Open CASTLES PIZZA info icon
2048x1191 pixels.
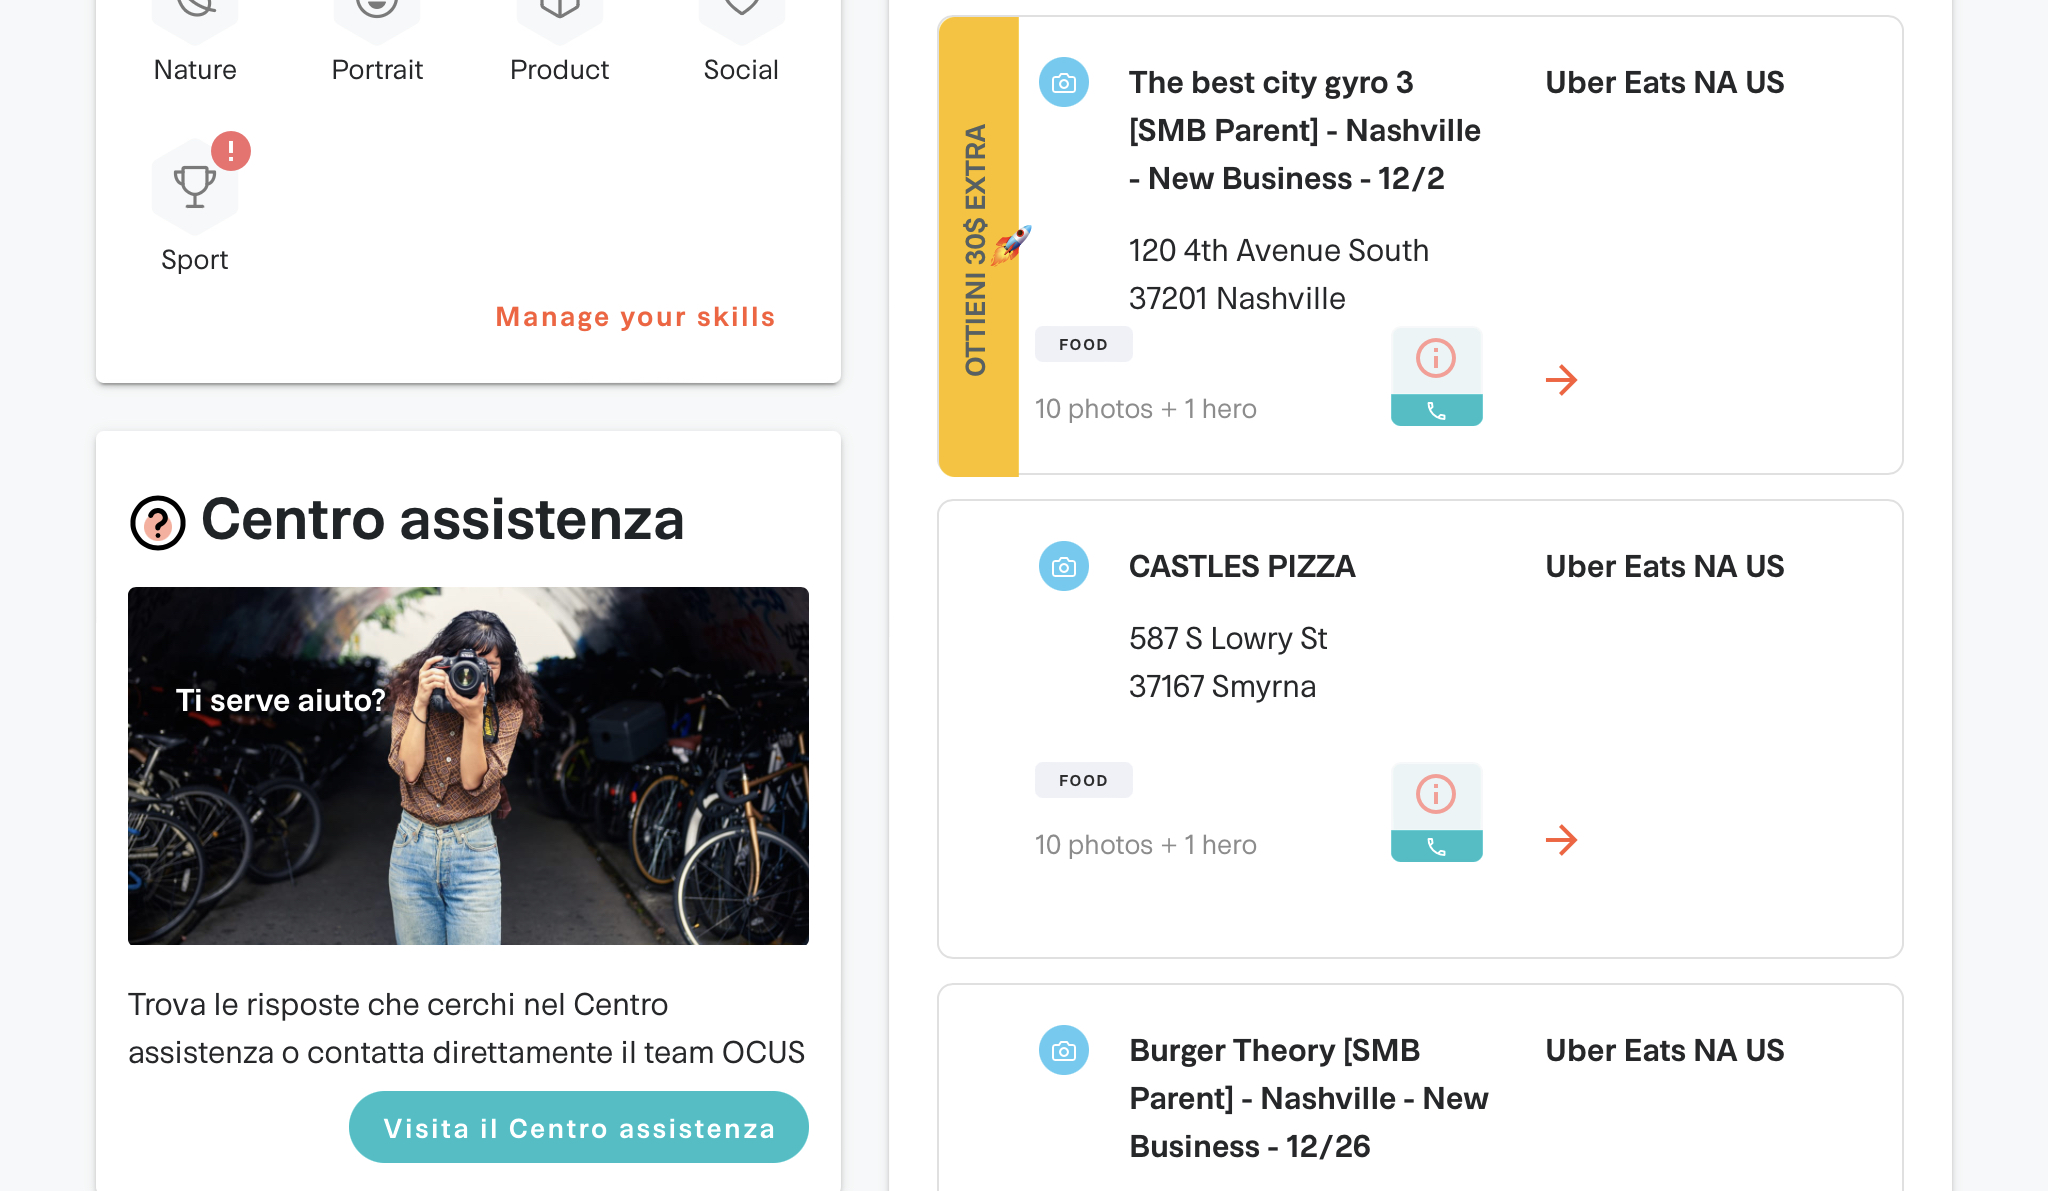click(x=1436, y=795)
